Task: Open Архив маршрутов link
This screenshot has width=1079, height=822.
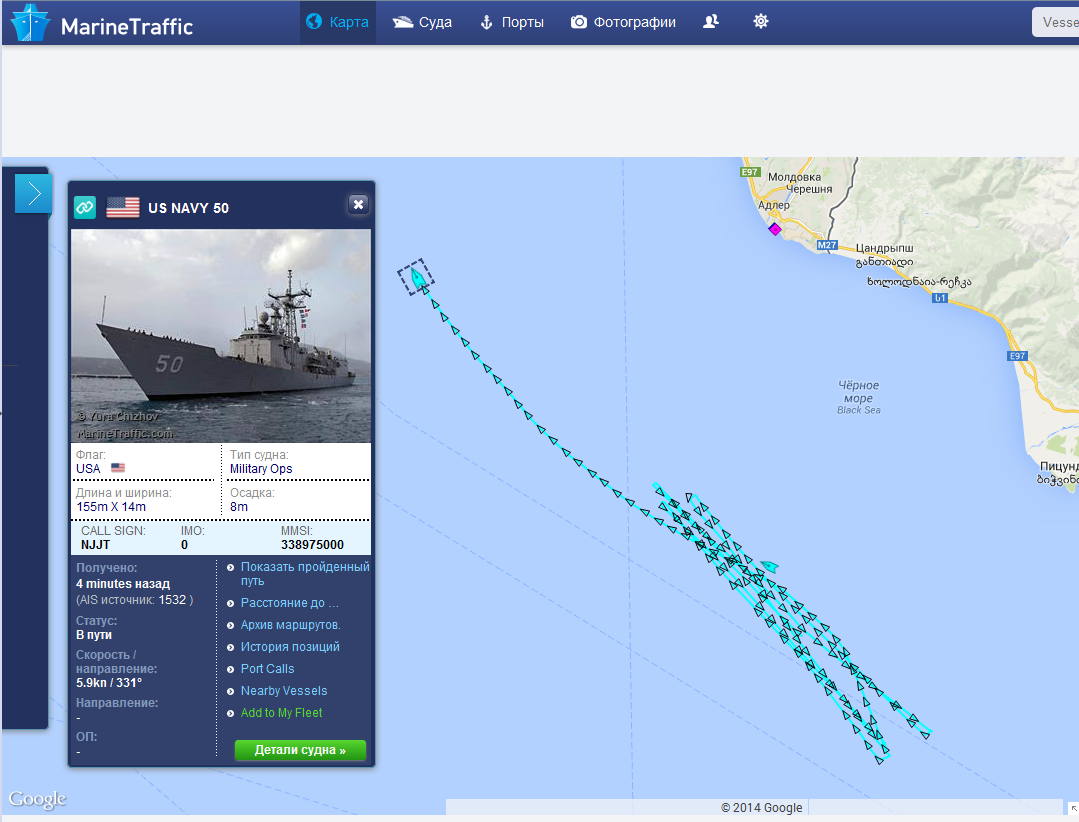Action: (x=290, y=625)
